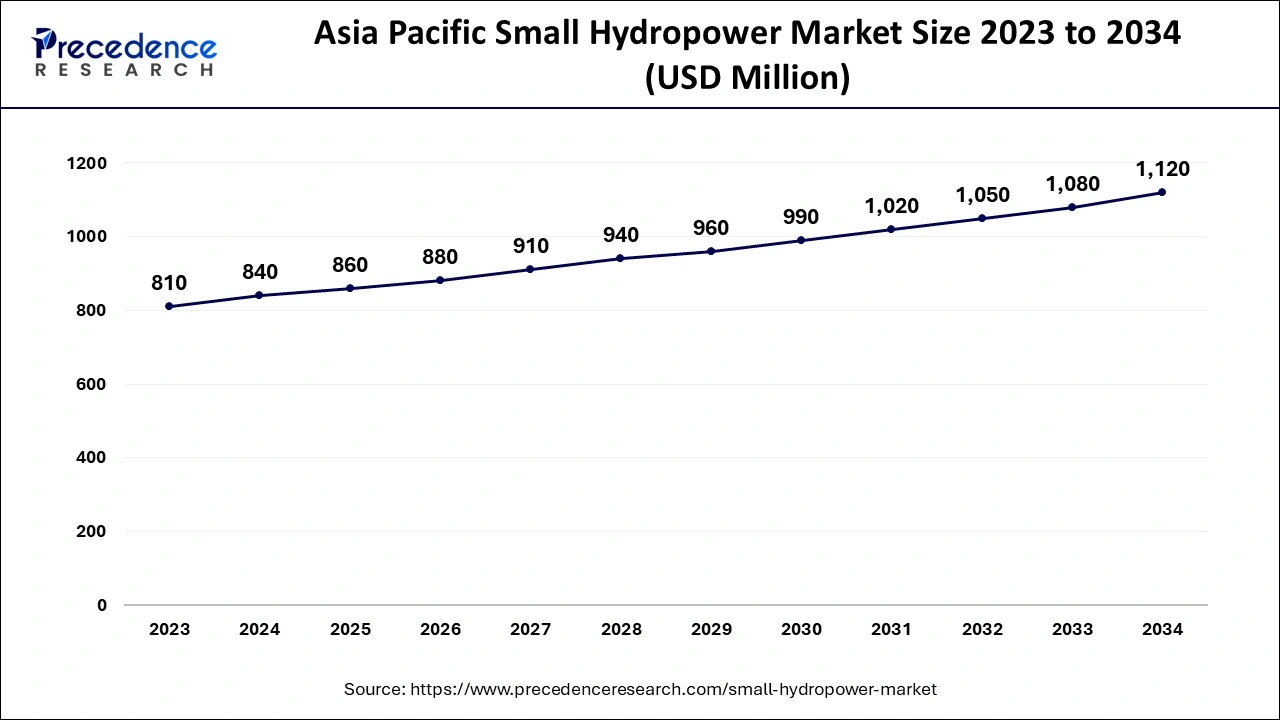Select the 1,050 data label
Image resolution: width=1280 pixels, height=720 pixels.
point(982,195)
